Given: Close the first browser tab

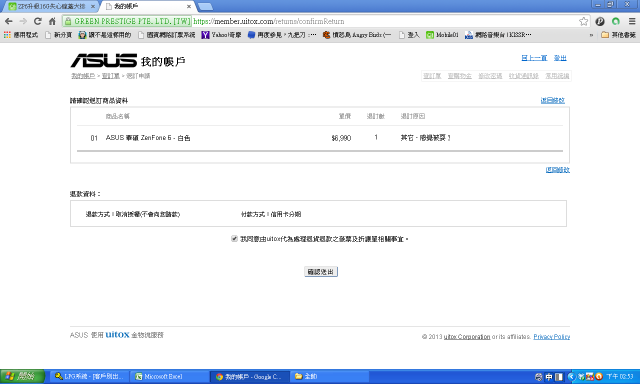Looking at the screenshot, I should (93, 7).
